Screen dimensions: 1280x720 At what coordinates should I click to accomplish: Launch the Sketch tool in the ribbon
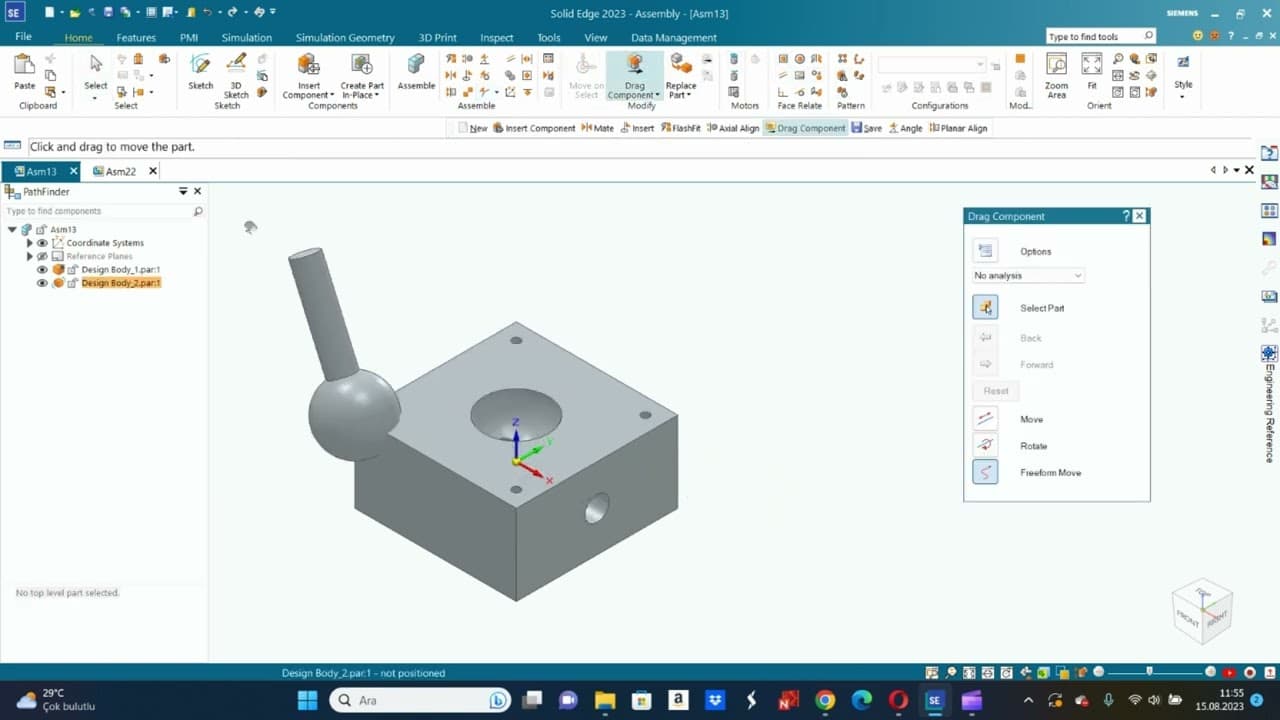(200, 66)
